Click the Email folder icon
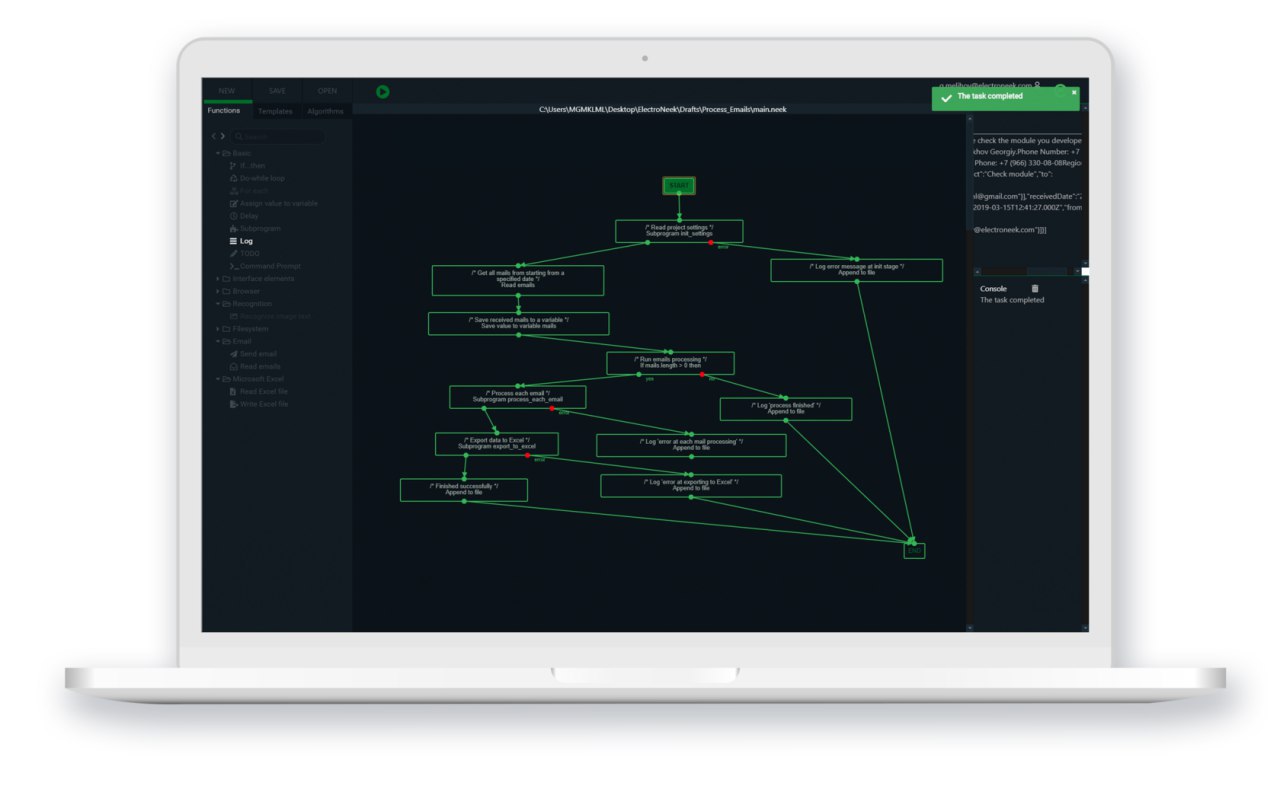 [226, 342]
